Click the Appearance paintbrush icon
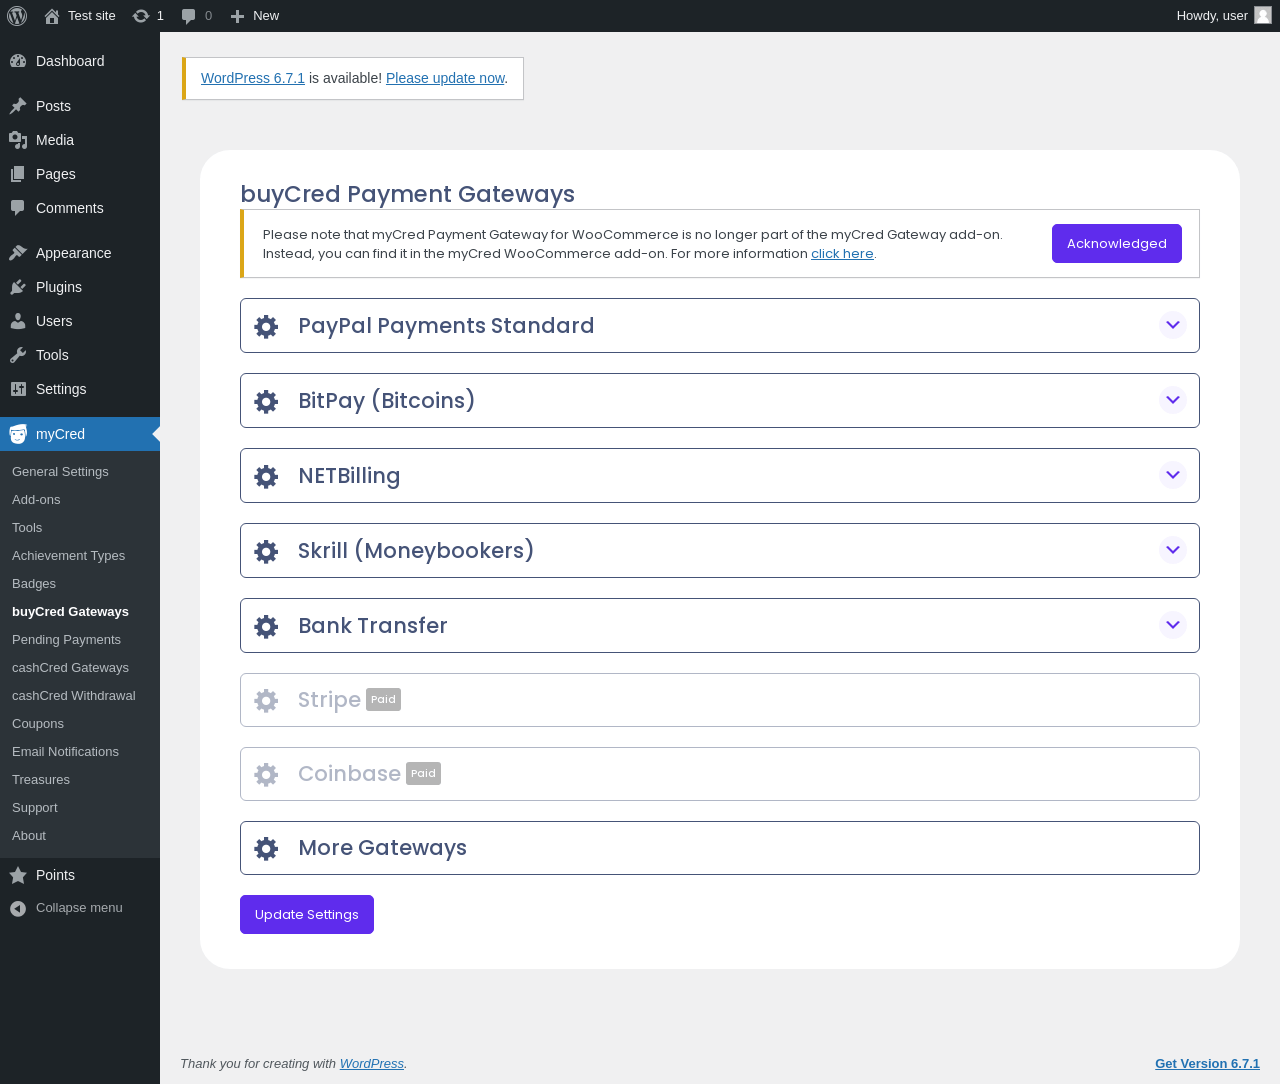The height and width of the screenshot is (1084, 1280). (18, 253)
